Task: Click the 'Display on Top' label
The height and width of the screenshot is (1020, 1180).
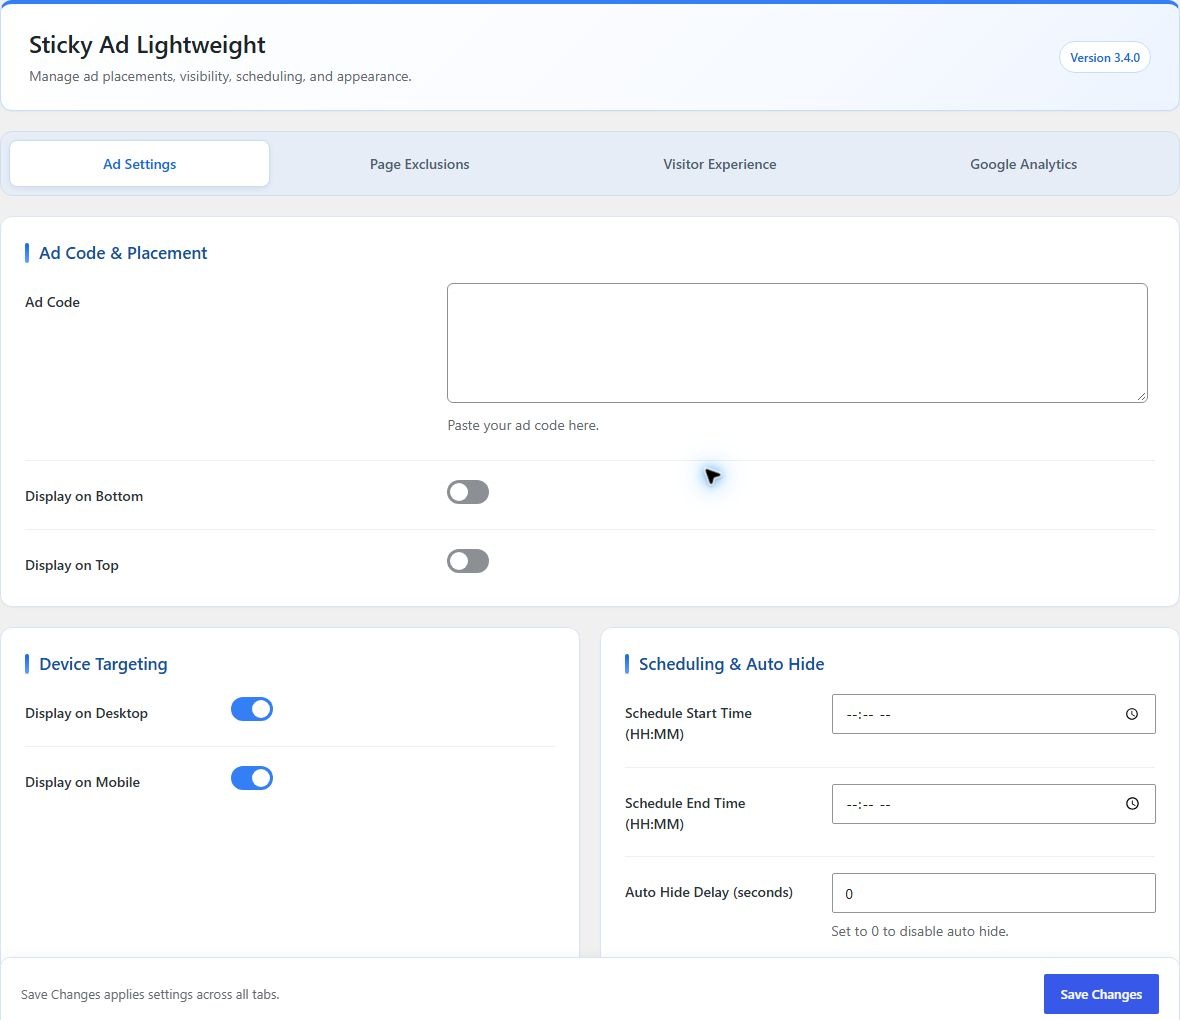Action: [x=71, y=565]
